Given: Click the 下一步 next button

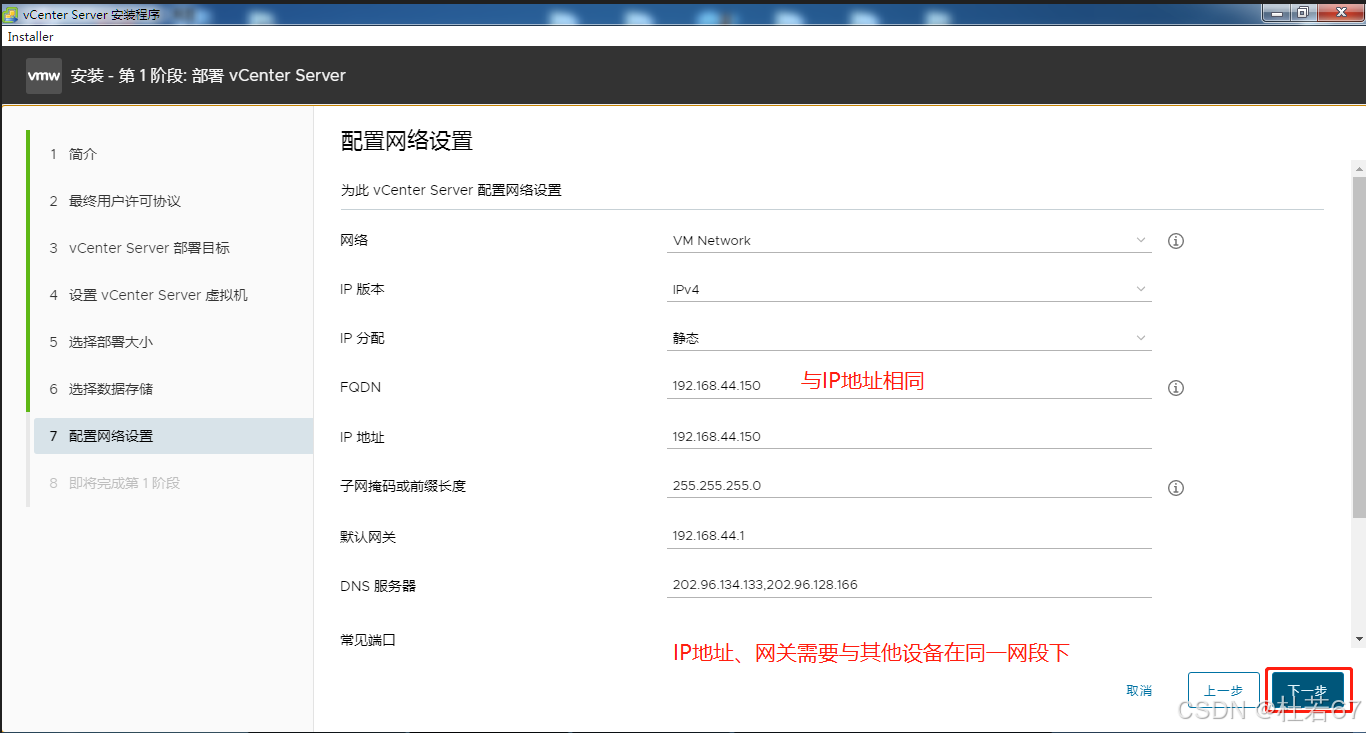Looking at the screenshot, I should pyautogui.click(x=1308, y=691).
